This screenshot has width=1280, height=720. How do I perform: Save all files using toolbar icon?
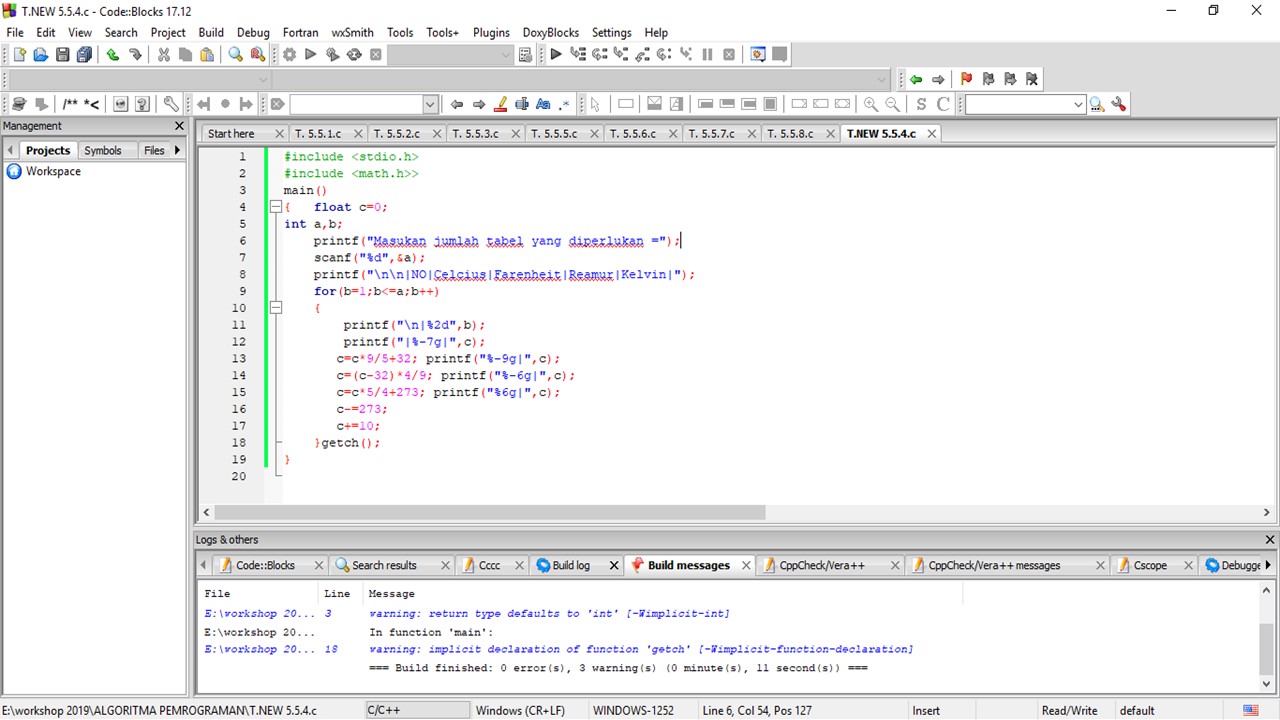tap(84, 55)
